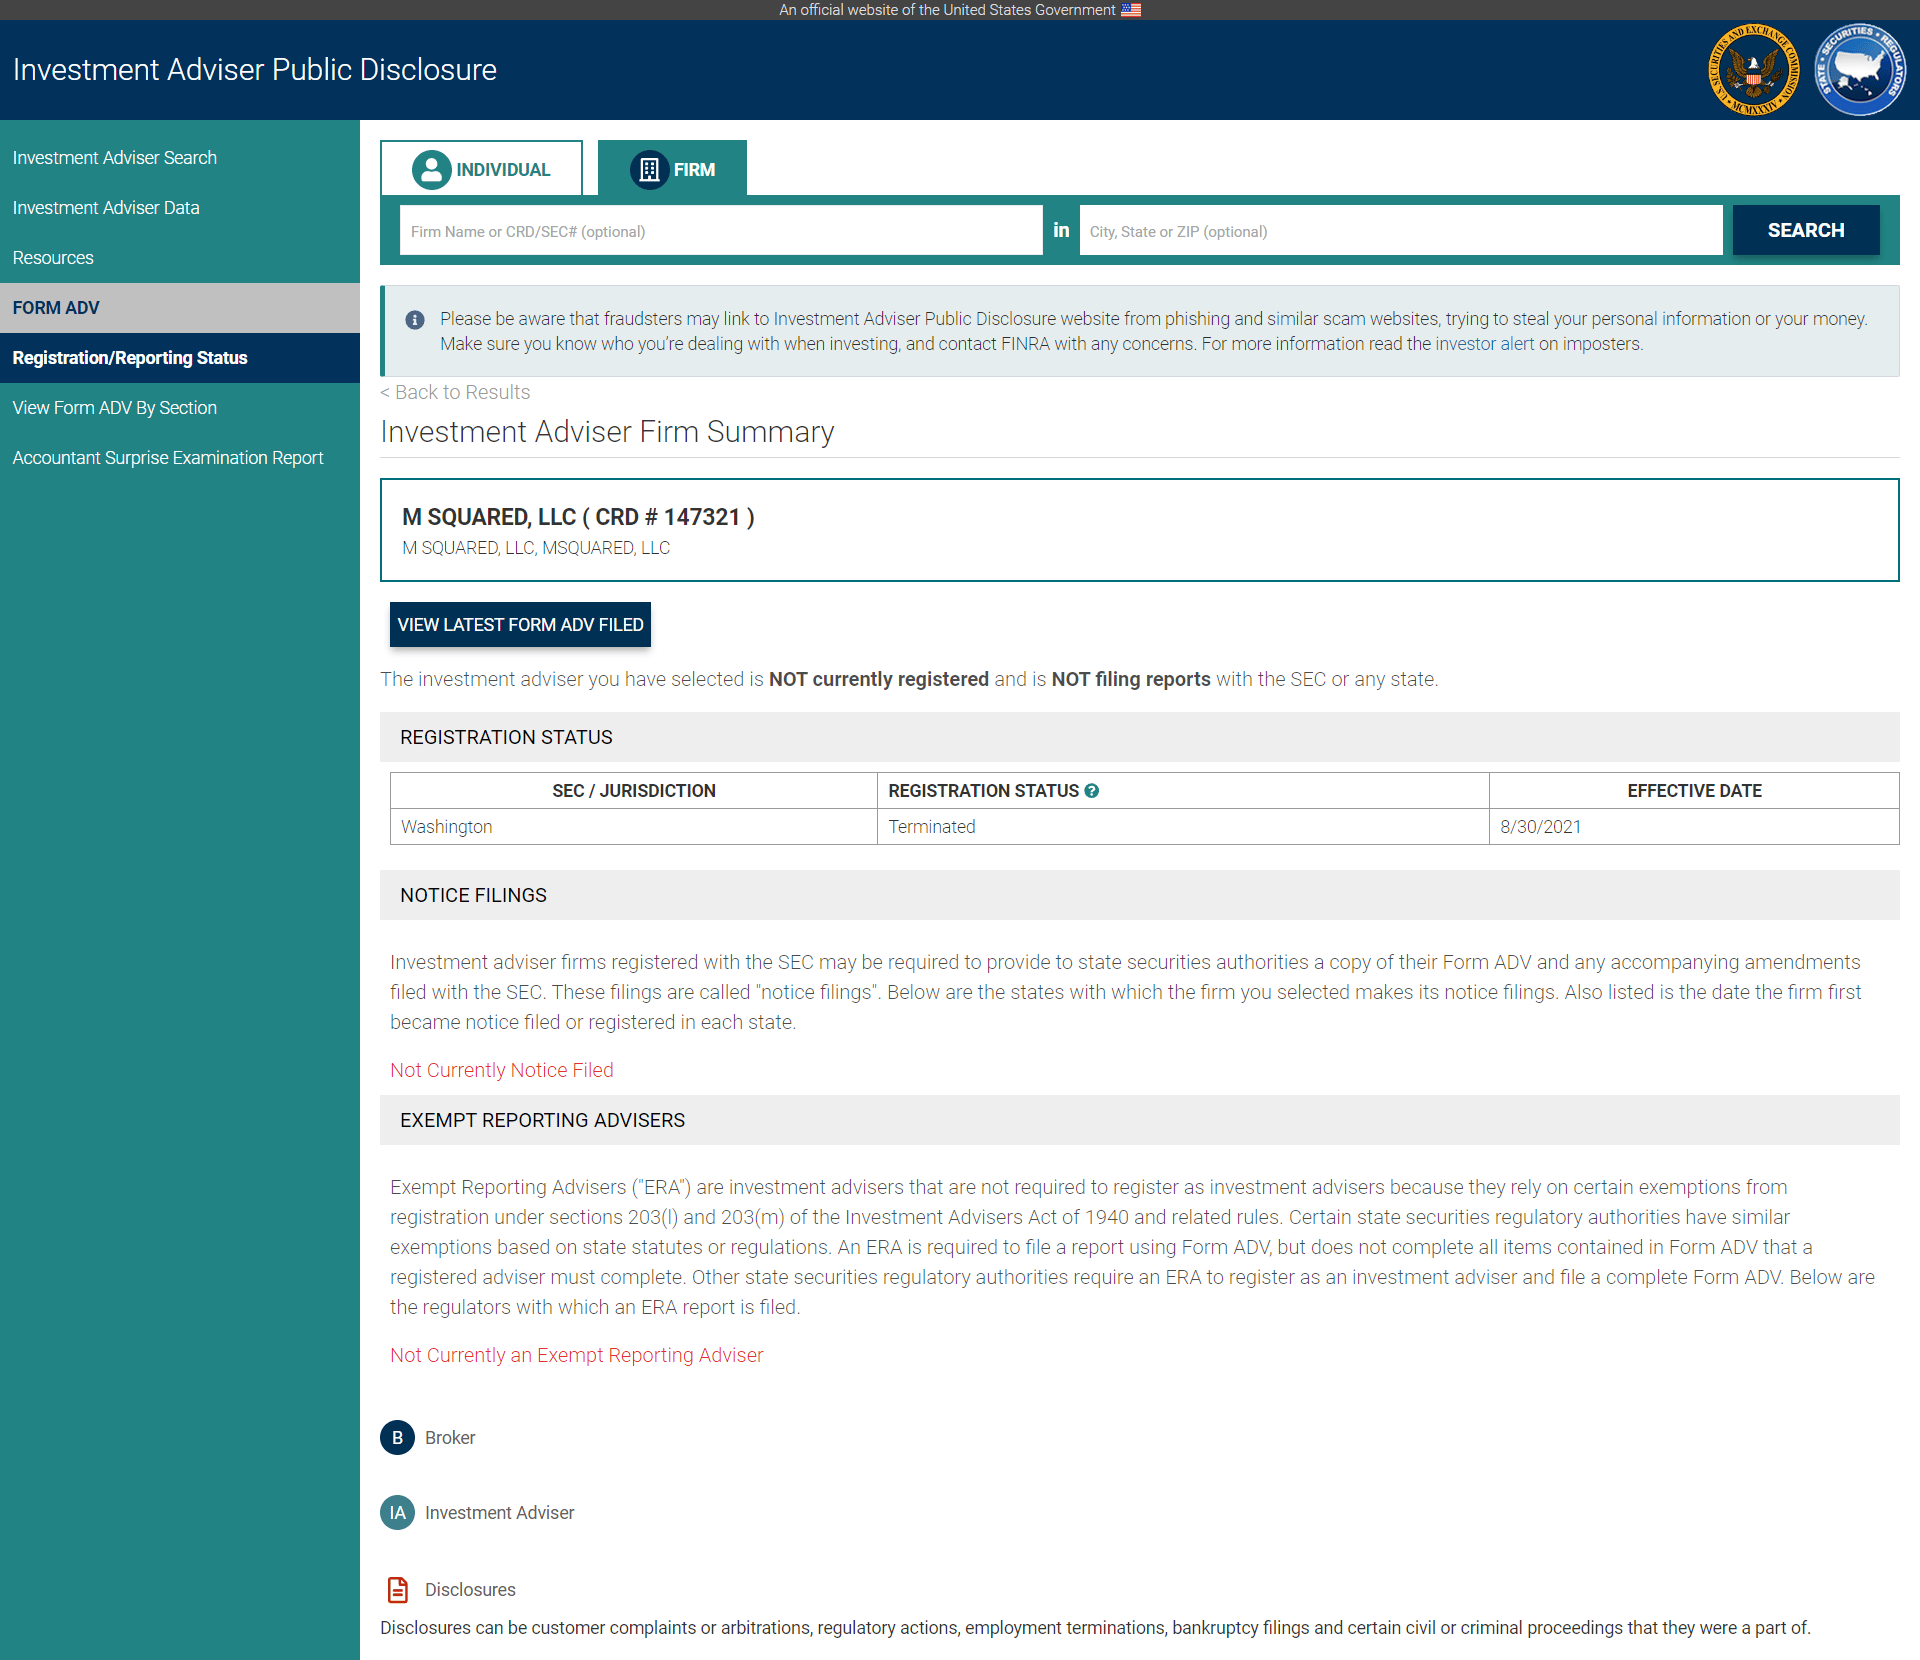
Task: Click the Disclosures legend label
Action: point(470,1590)
